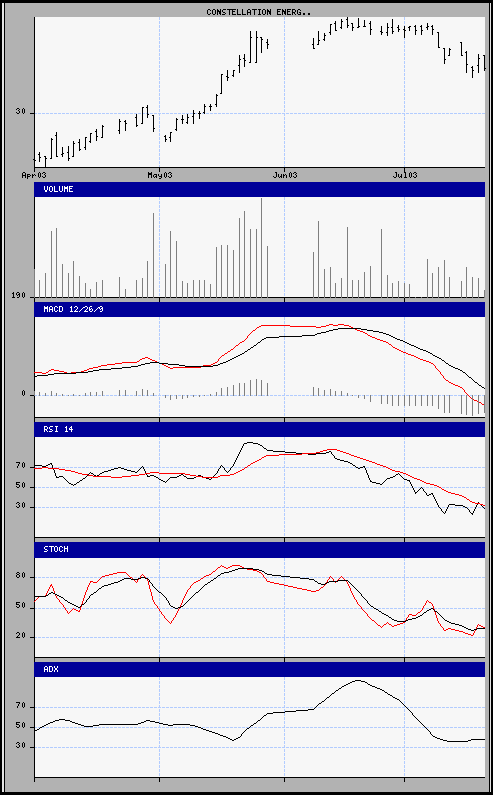Image resolution: width=493 pixels, height=795 pixels.
Task: Select the MACD 12/26/9 panel header
Action: click(260, 309)
